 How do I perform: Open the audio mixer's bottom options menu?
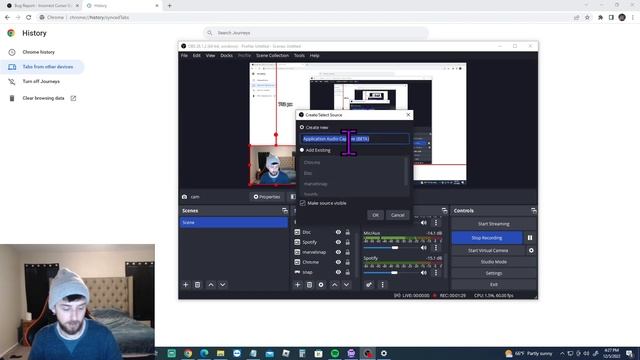[382, 284]
